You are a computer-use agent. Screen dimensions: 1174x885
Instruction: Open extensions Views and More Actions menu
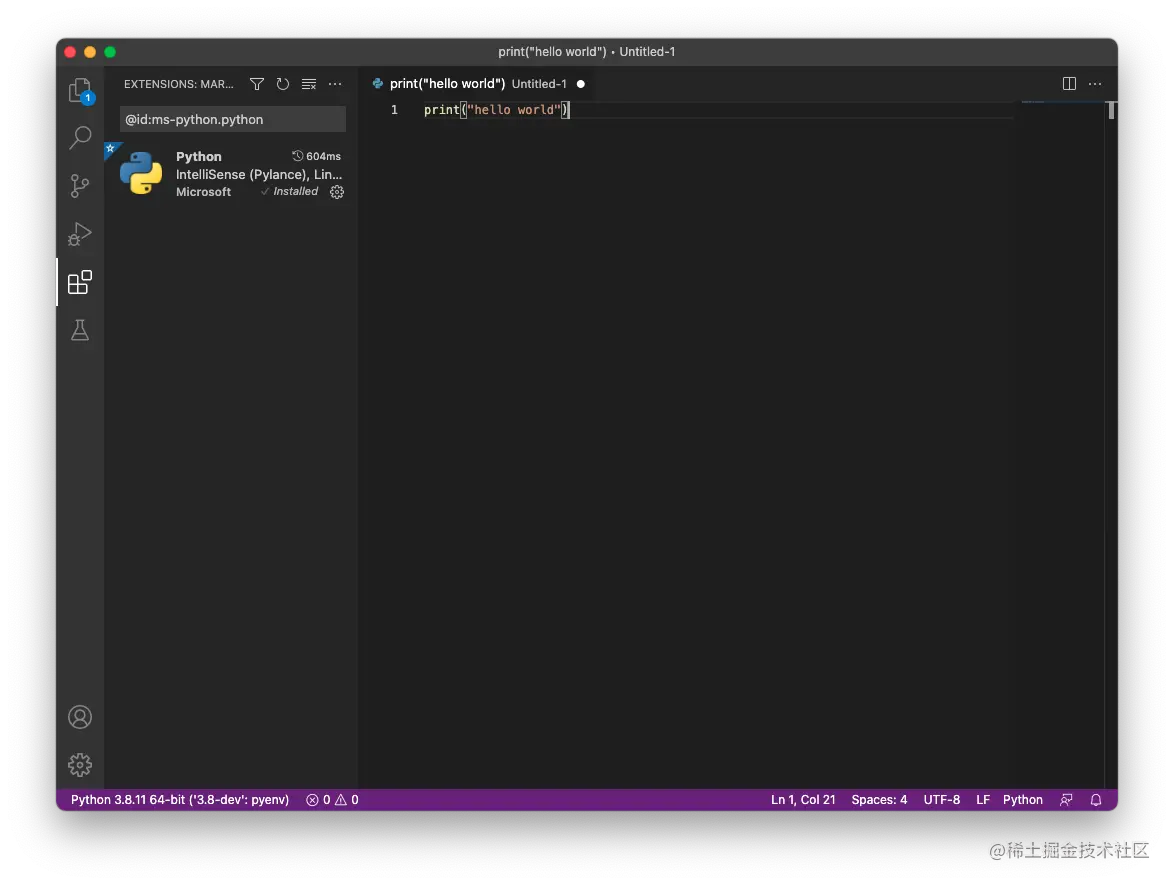tap(335, 84)
